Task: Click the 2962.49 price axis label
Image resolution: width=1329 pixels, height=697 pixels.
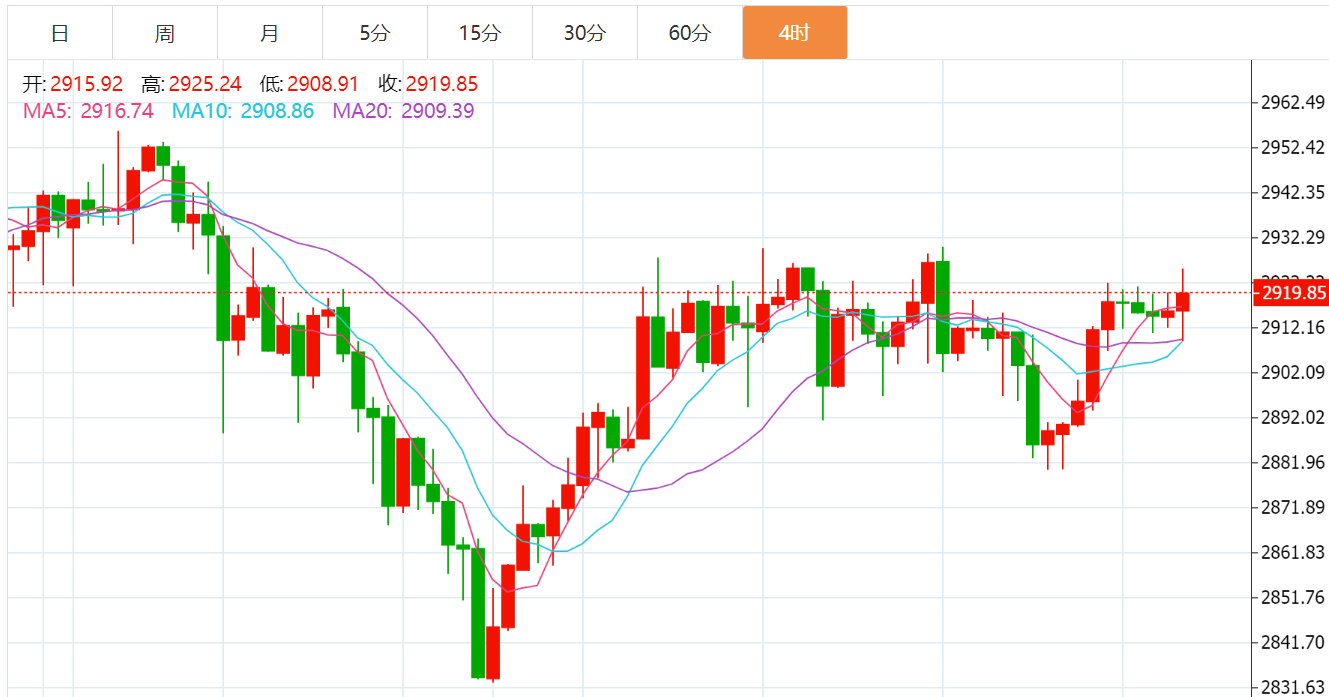Action: [x=1294, y=103]
